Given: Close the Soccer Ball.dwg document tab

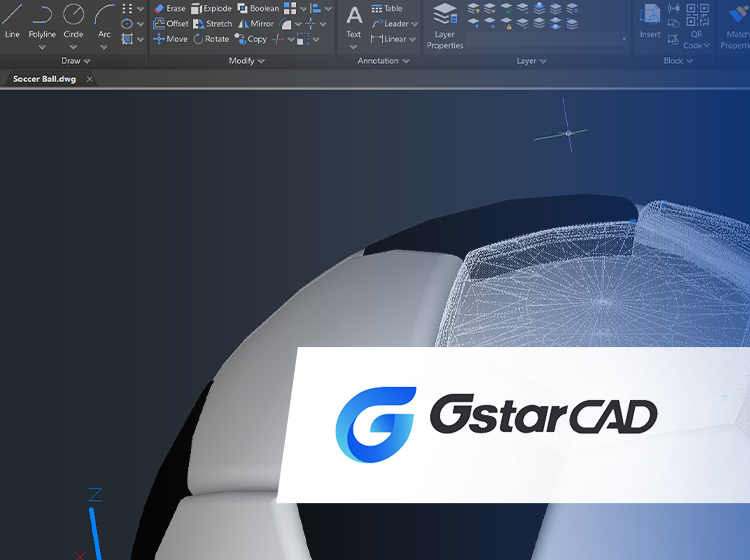Looking at the screenshot, I should (x=89, y=79).
